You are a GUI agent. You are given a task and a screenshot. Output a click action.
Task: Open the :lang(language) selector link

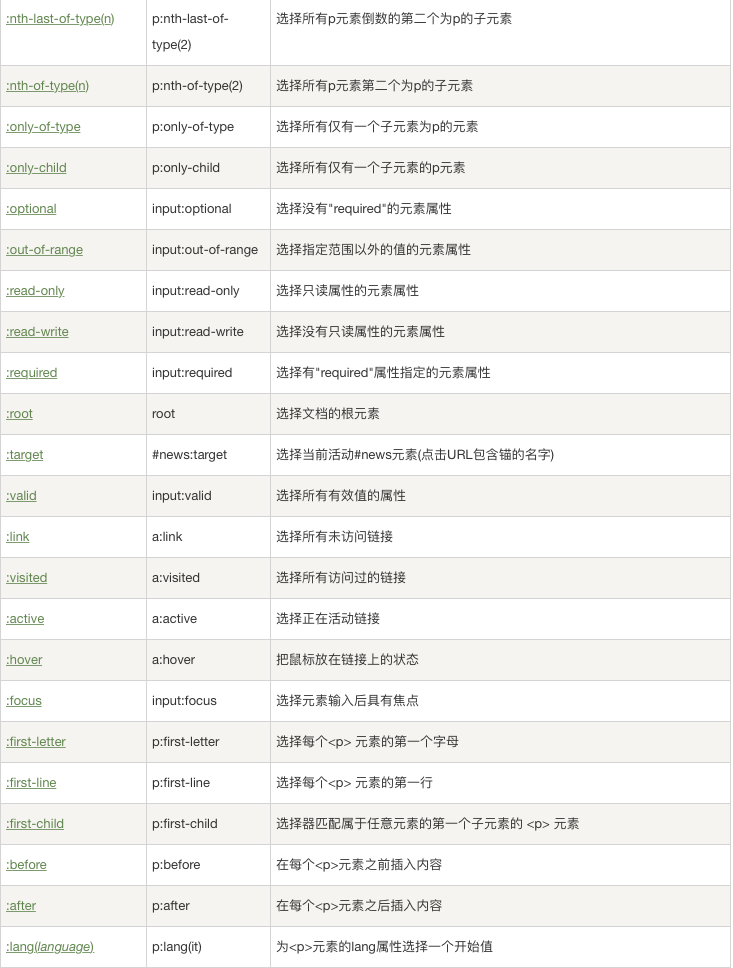pos(50,947)
